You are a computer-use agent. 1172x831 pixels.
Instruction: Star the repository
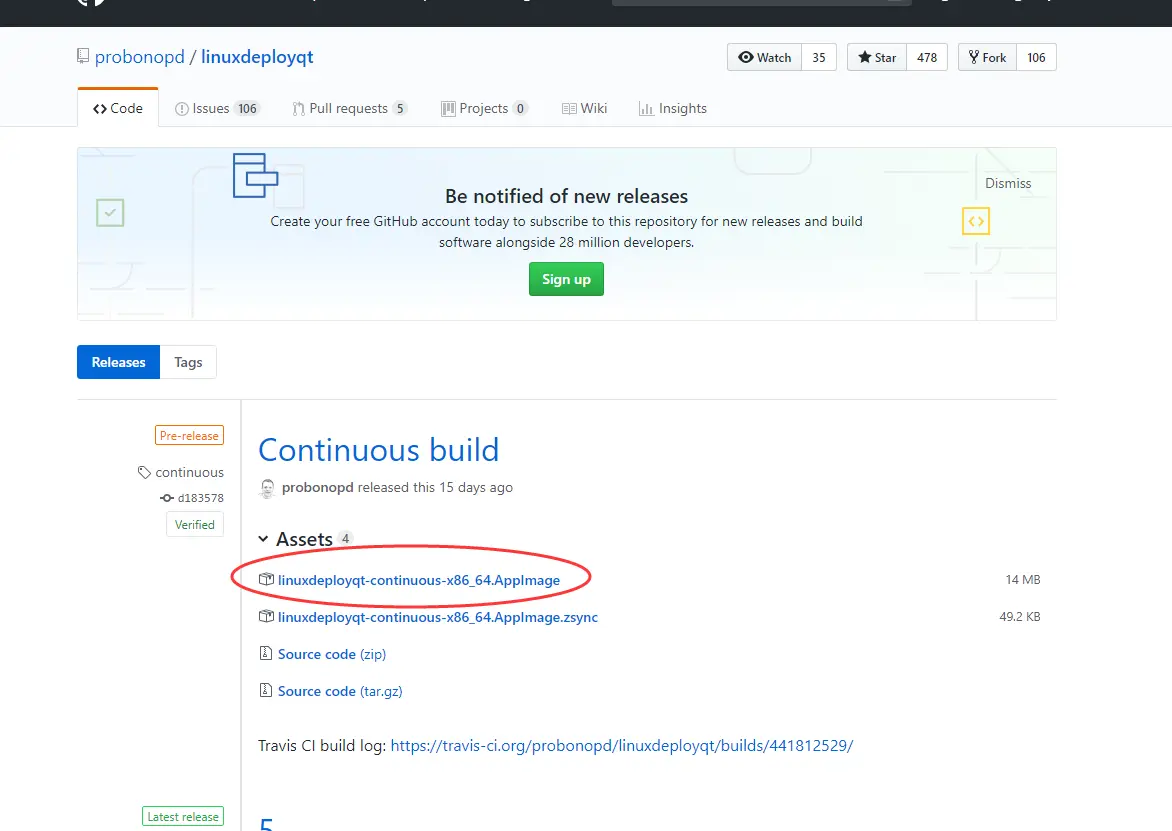(x=877, y=58)
